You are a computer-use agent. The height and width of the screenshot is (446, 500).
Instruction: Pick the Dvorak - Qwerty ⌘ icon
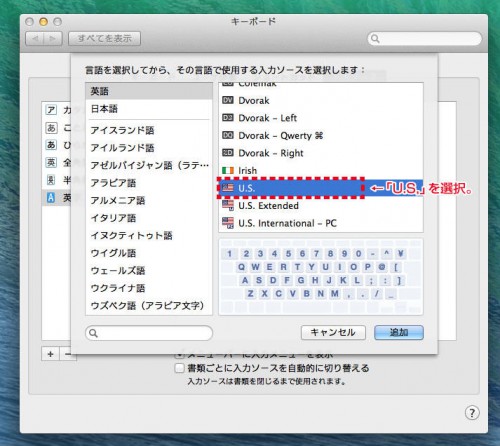[x=228, y=135]
